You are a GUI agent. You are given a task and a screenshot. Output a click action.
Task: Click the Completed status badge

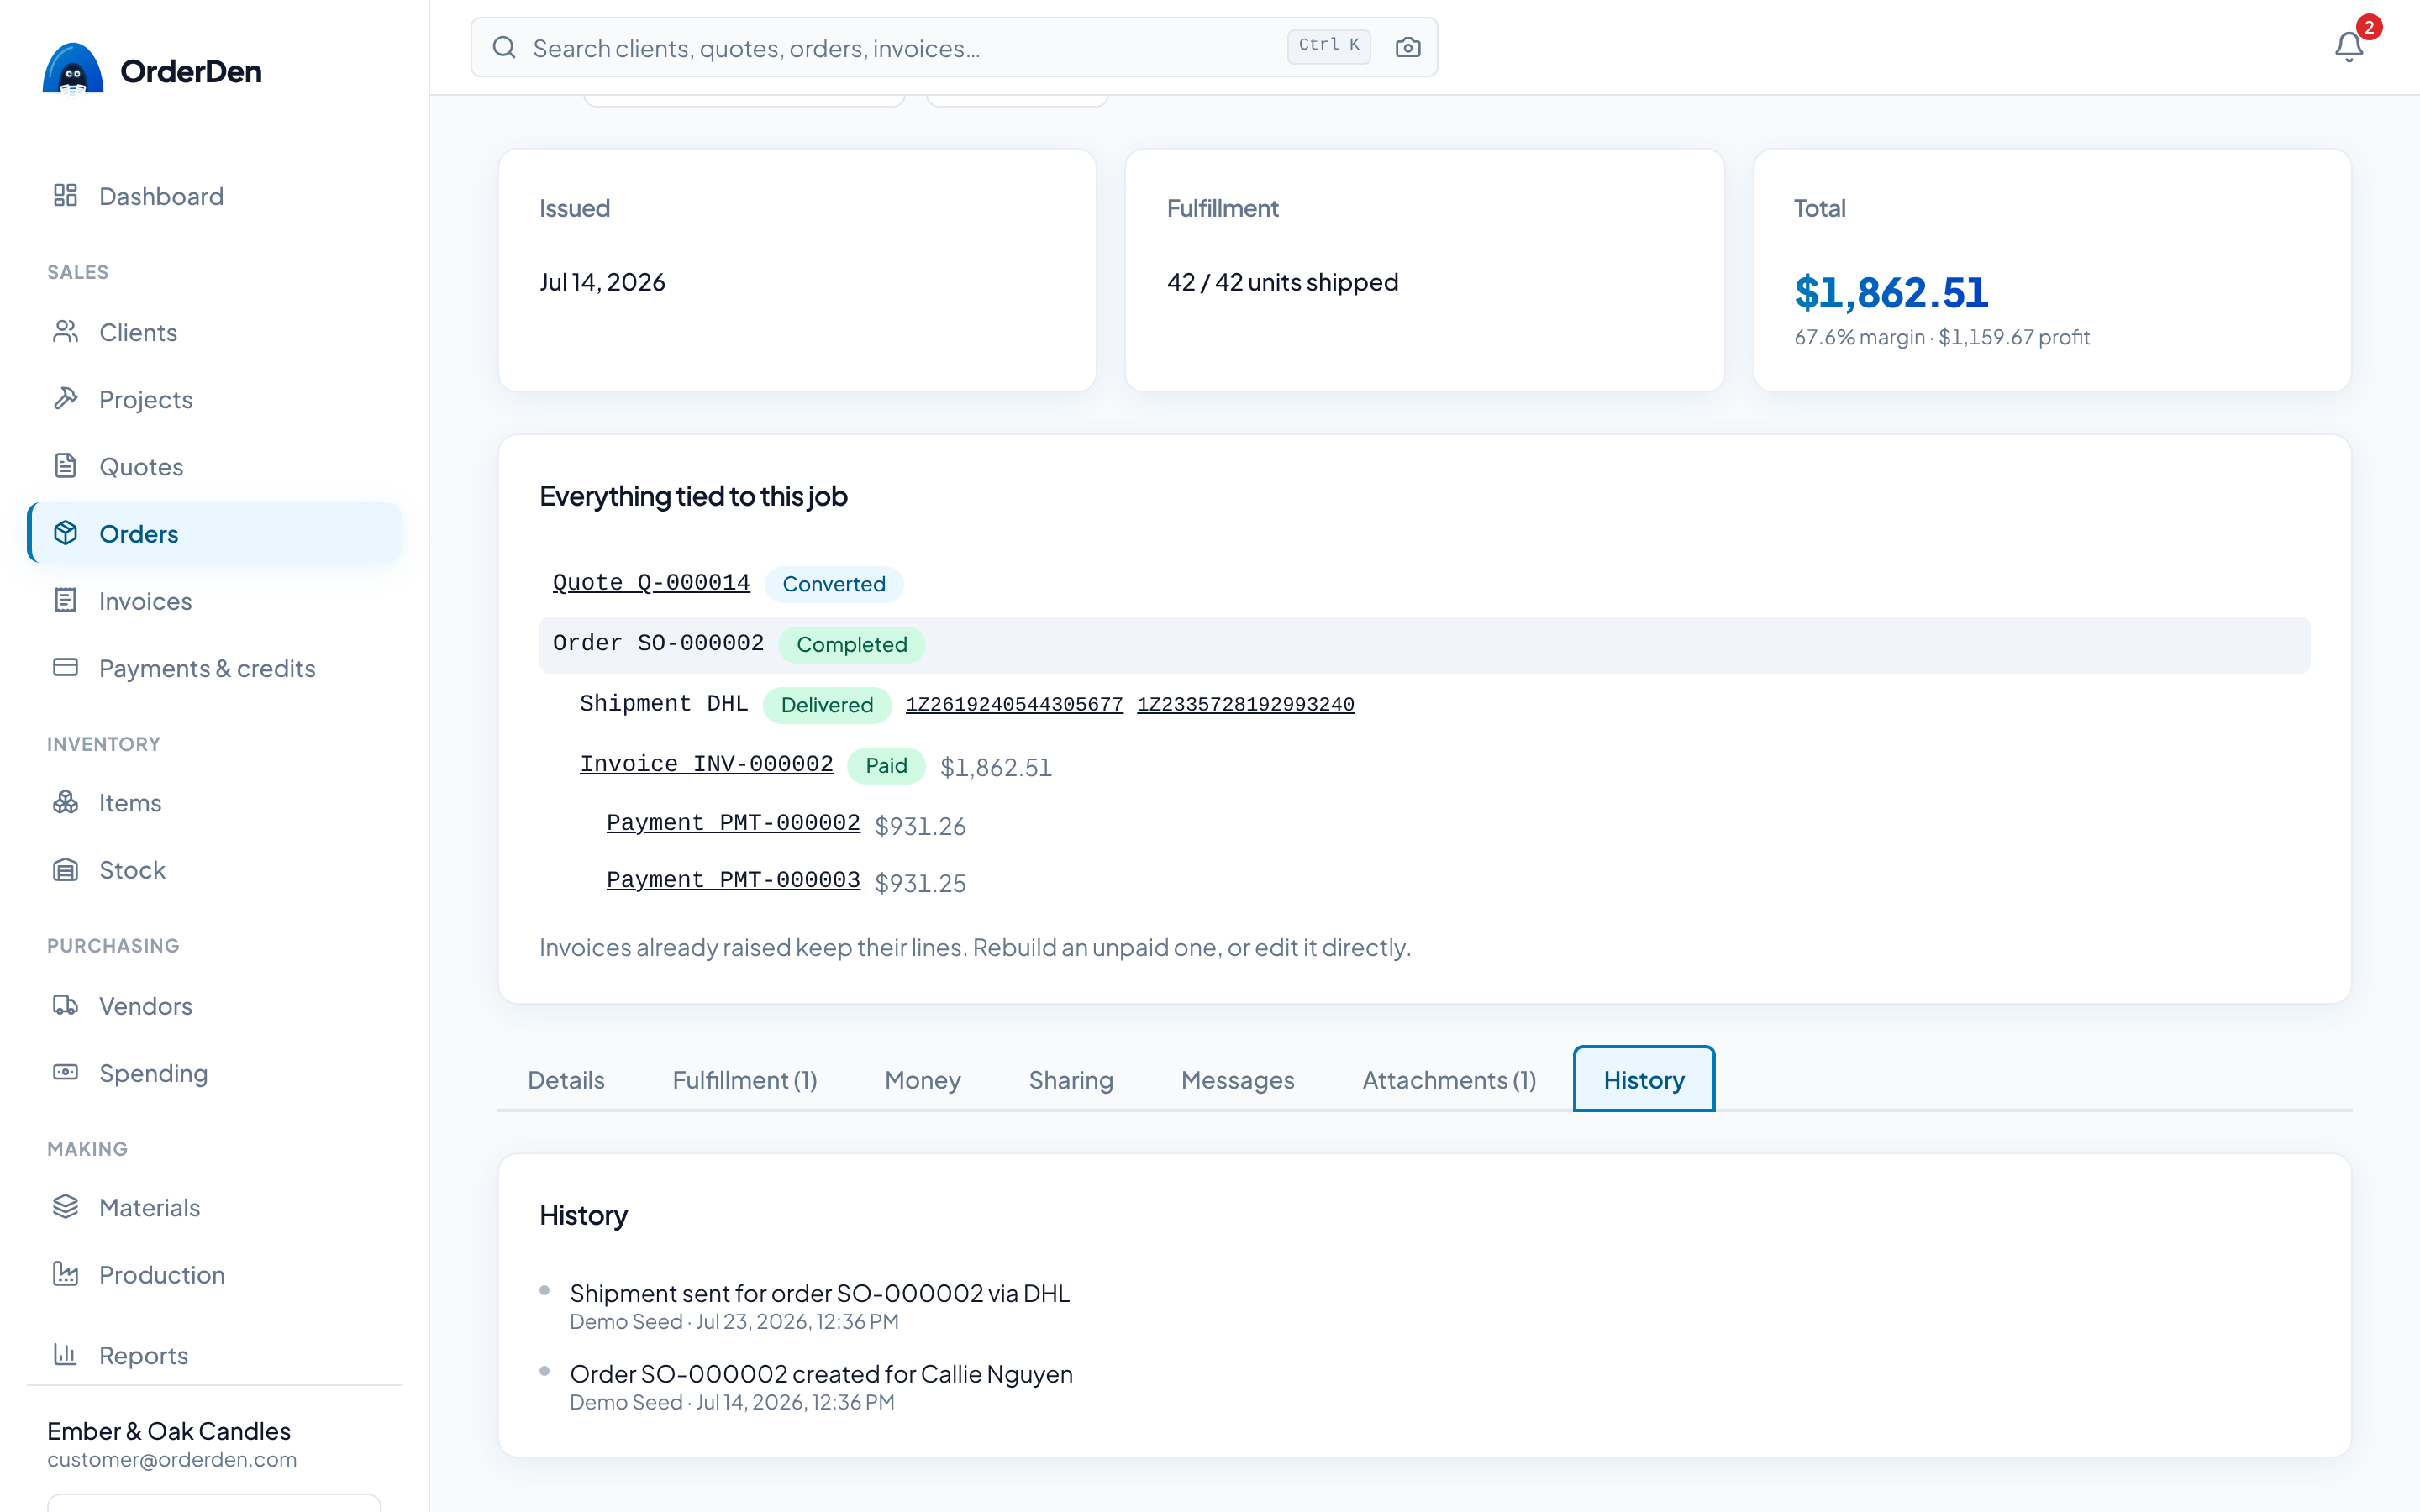(x=852, y=644)
